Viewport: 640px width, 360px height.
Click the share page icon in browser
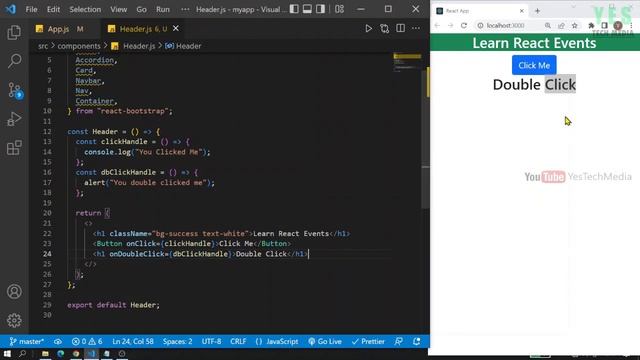561,25
